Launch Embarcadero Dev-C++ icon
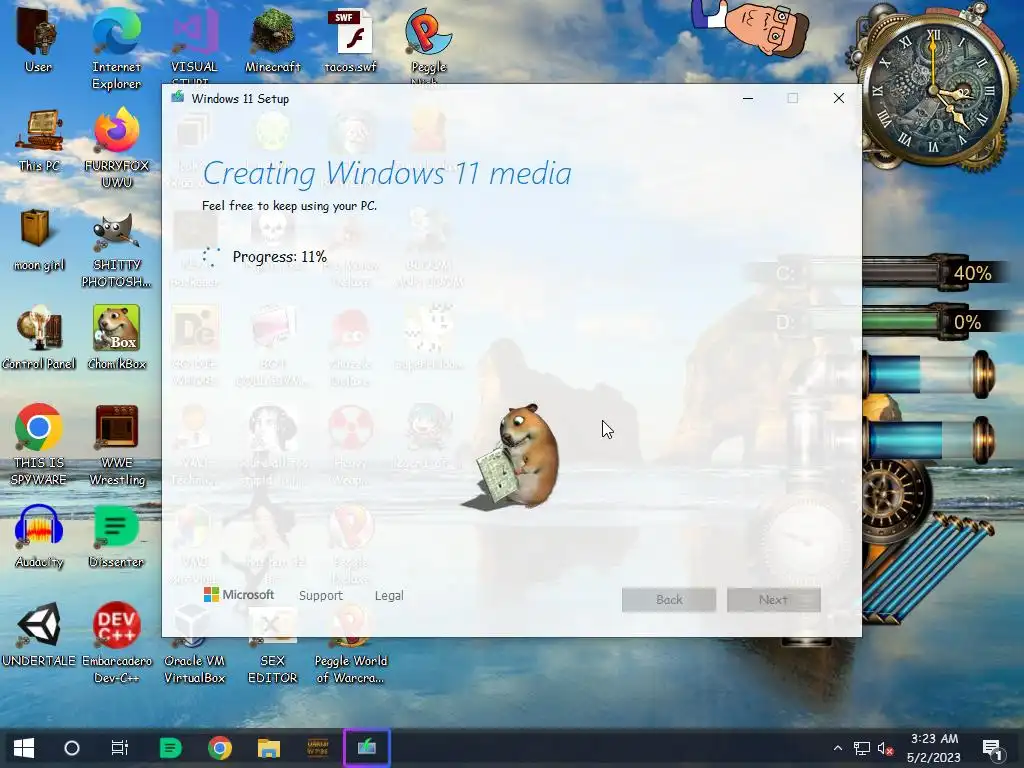The width and height of the screenshot is (1024, 768). coord(116,643)
